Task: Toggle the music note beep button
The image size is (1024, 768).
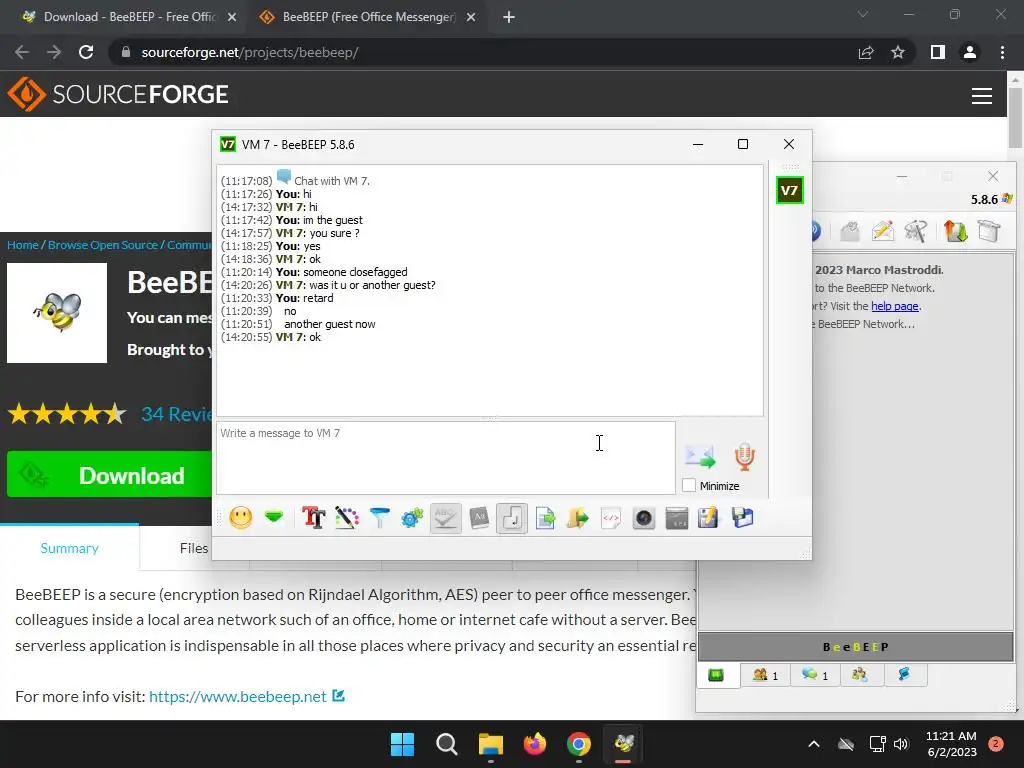Action: (x=512, y=519)
